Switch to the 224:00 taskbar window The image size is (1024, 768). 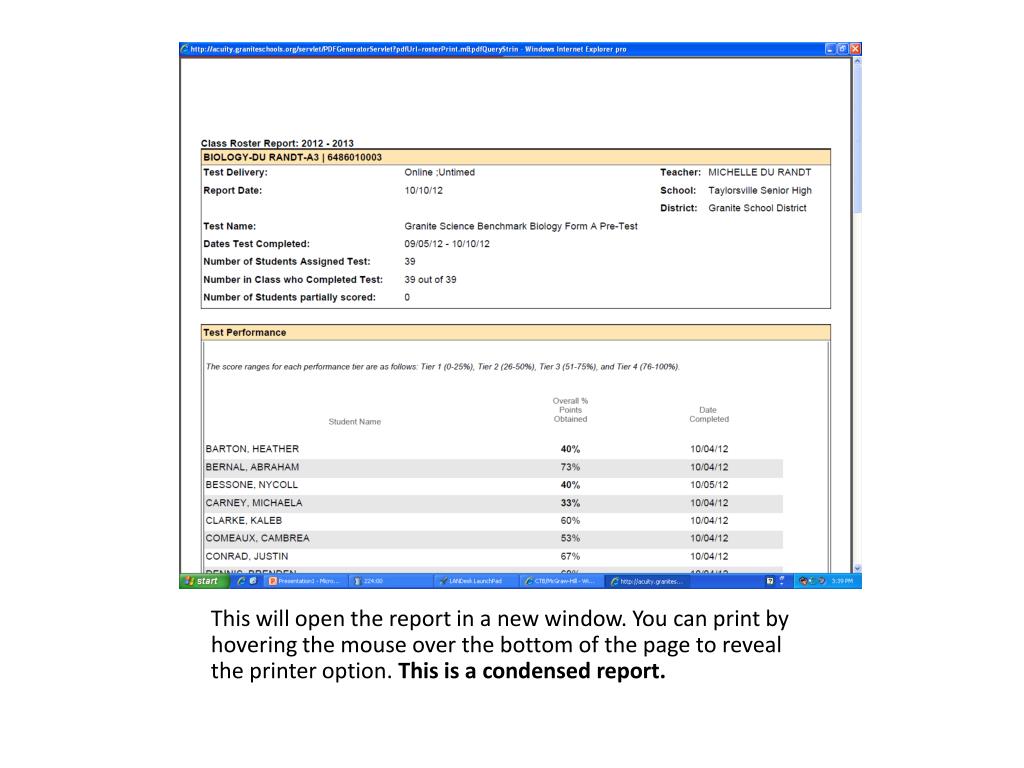389,581
